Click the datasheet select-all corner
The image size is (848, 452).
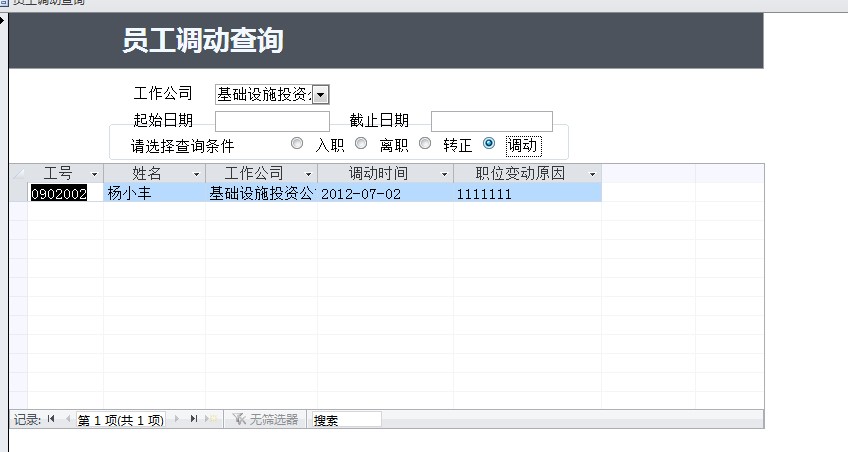18,173
